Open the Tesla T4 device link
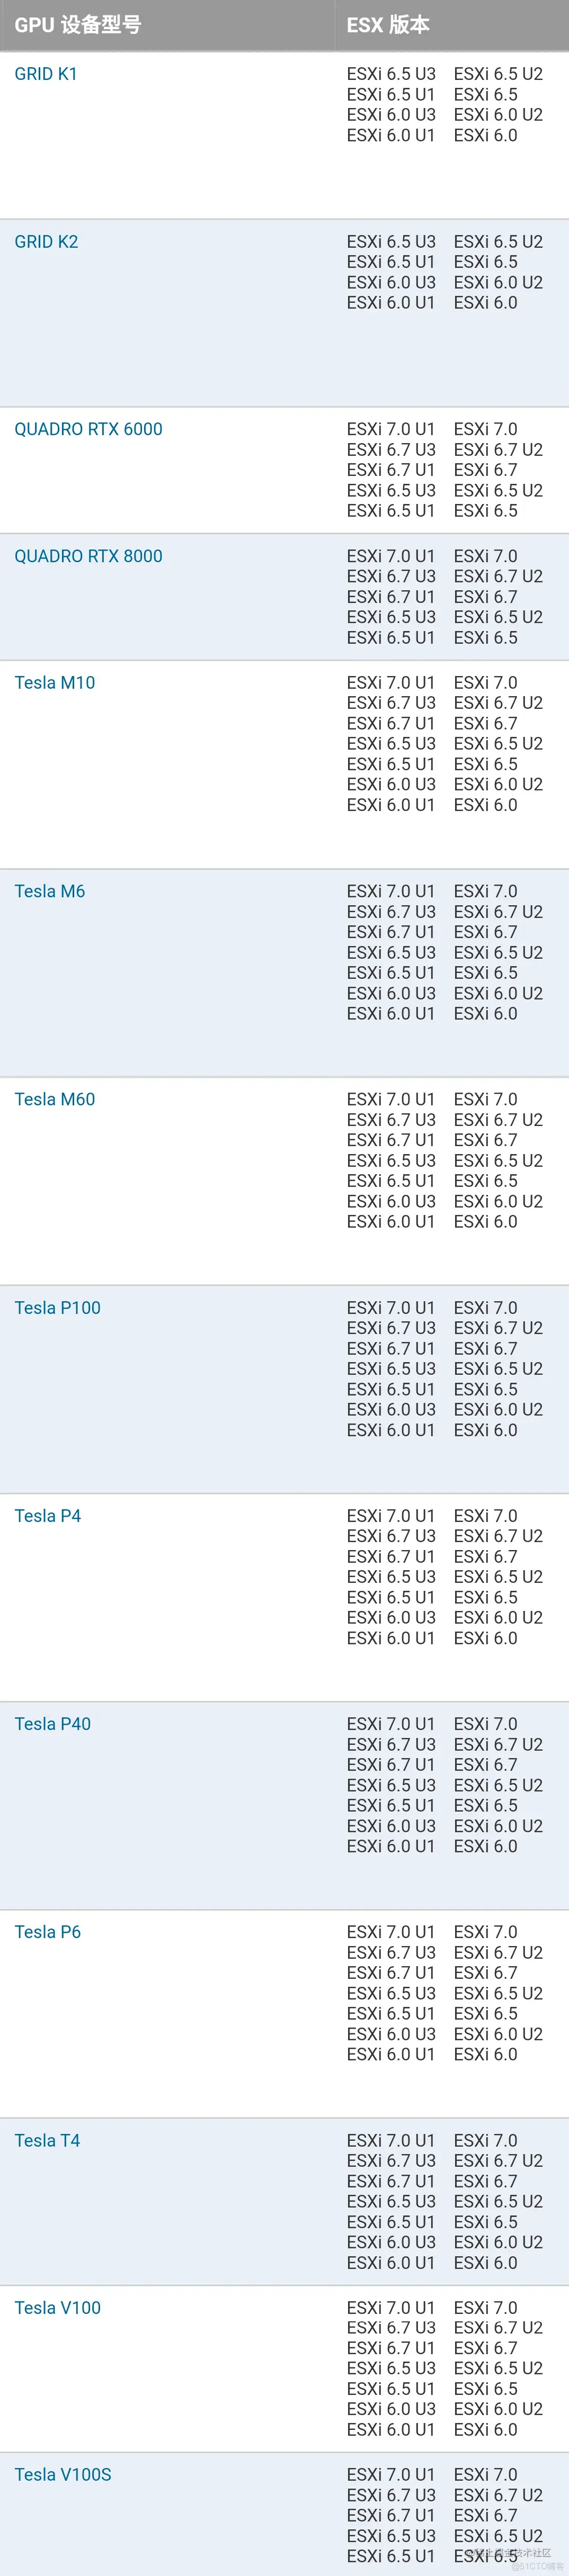Image resolution: width=569 pixels, height=2576 pixels. (47, 2140)
